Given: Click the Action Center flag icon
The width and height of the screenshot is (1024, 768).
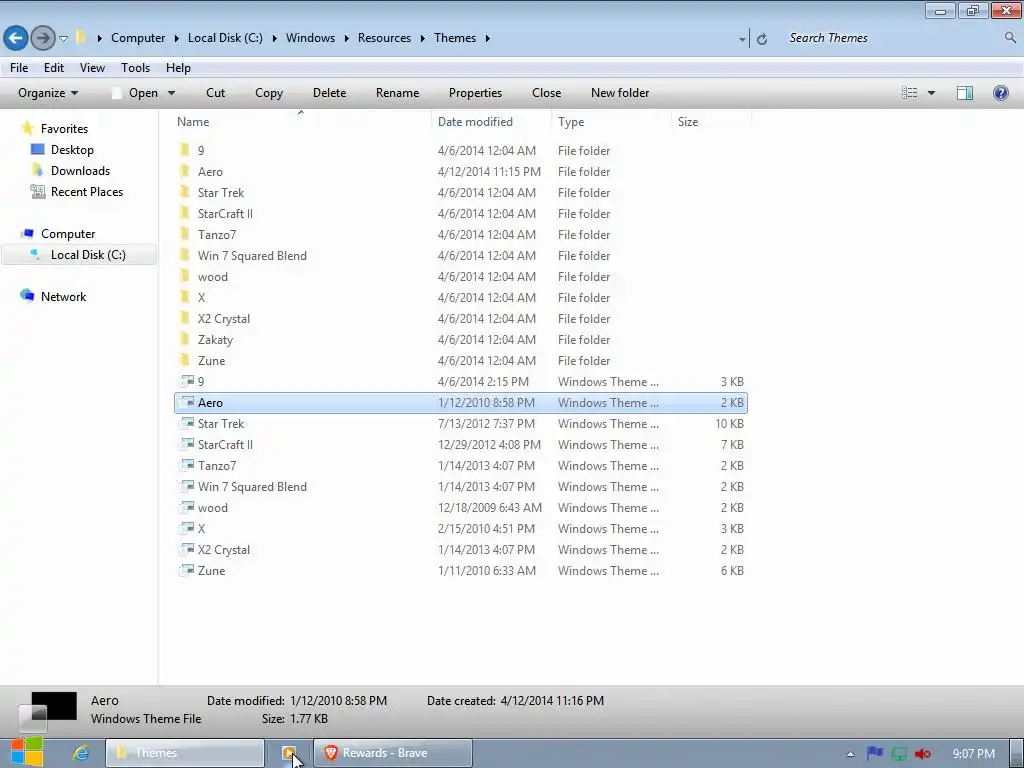Looking at the screenshot, I should (x=875, y=754).
